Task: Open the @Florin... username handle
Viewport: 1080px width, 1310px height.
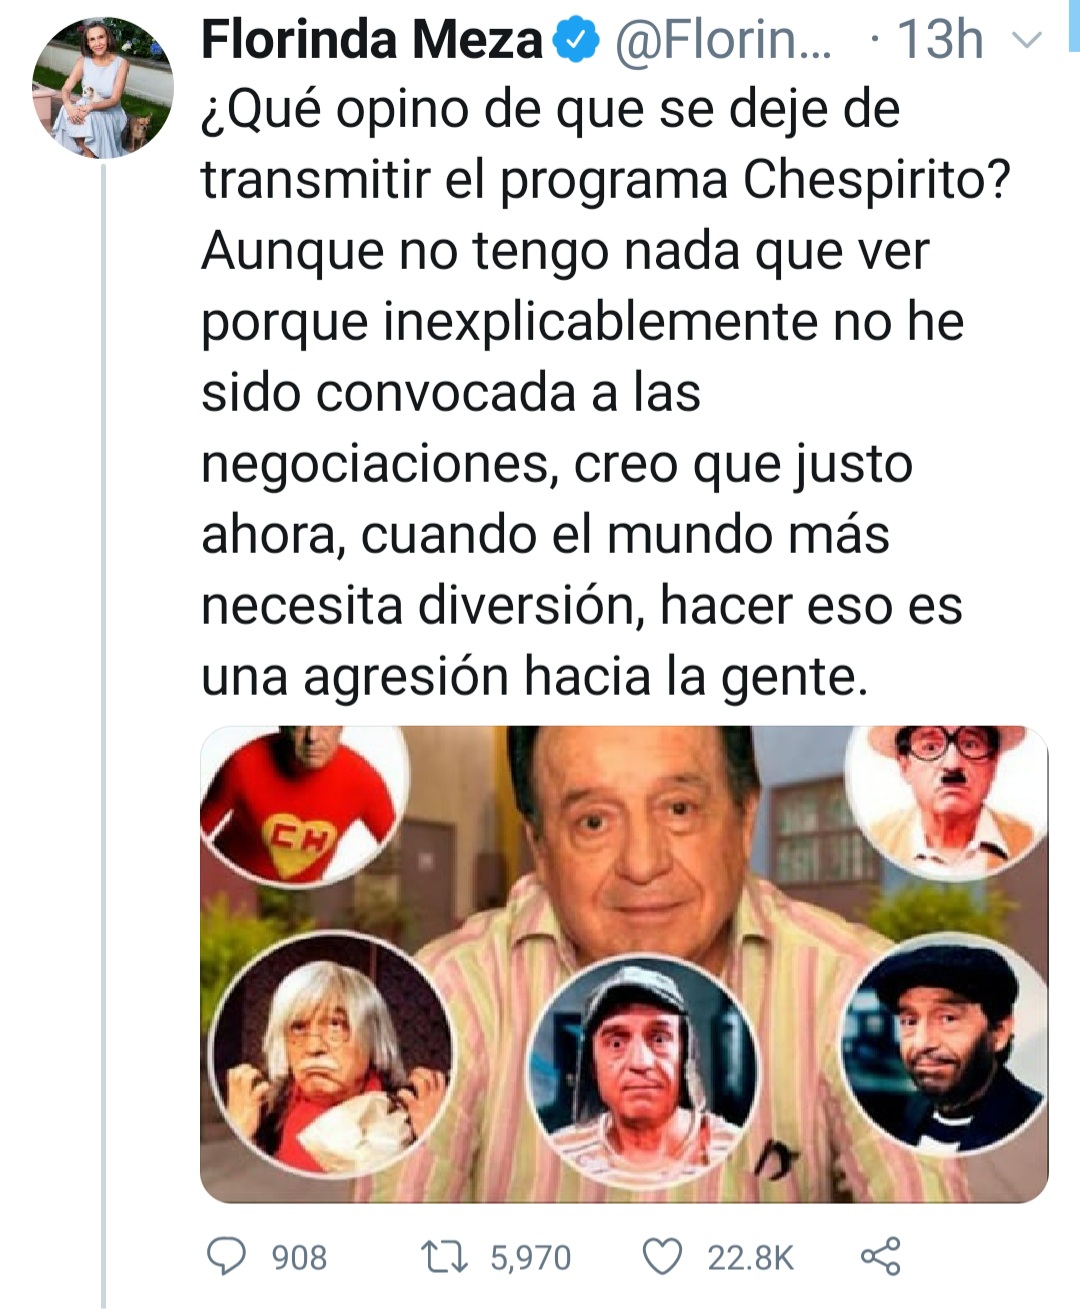Action: click(x=723, y=41)
